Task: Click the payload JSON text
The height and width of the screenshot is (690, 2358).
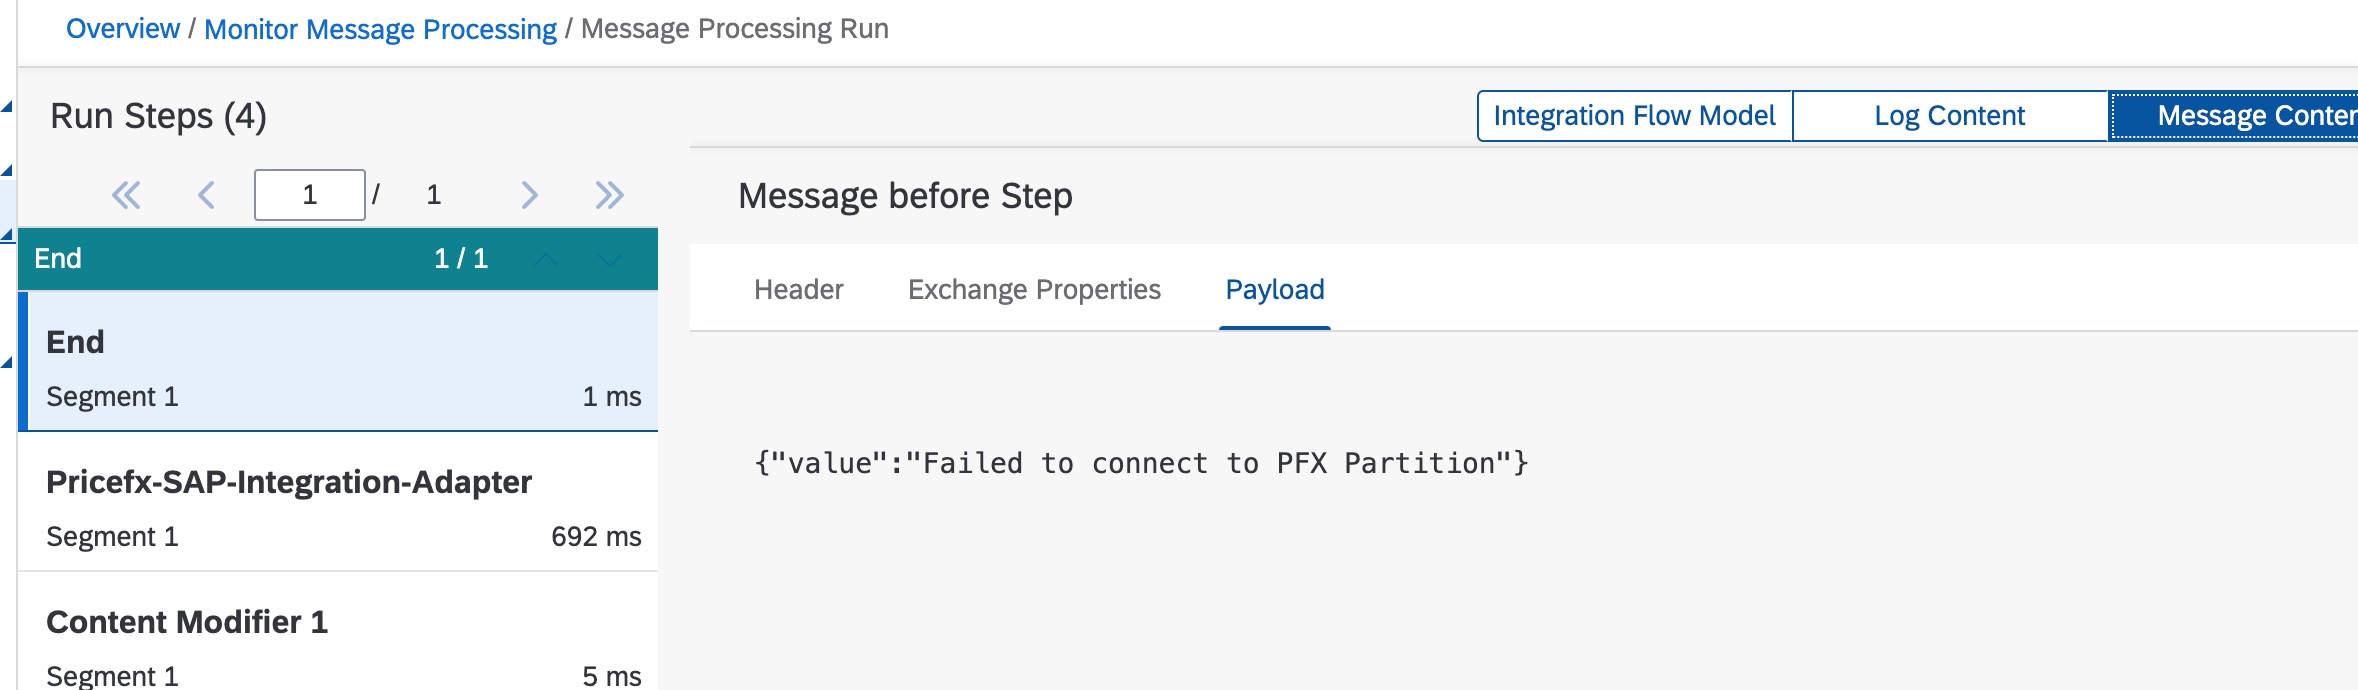Action: click(x=1140, y=463)
